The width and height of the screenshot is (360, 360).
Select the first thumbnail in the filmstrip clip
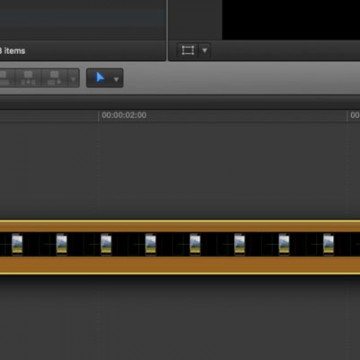coord(17,244)
